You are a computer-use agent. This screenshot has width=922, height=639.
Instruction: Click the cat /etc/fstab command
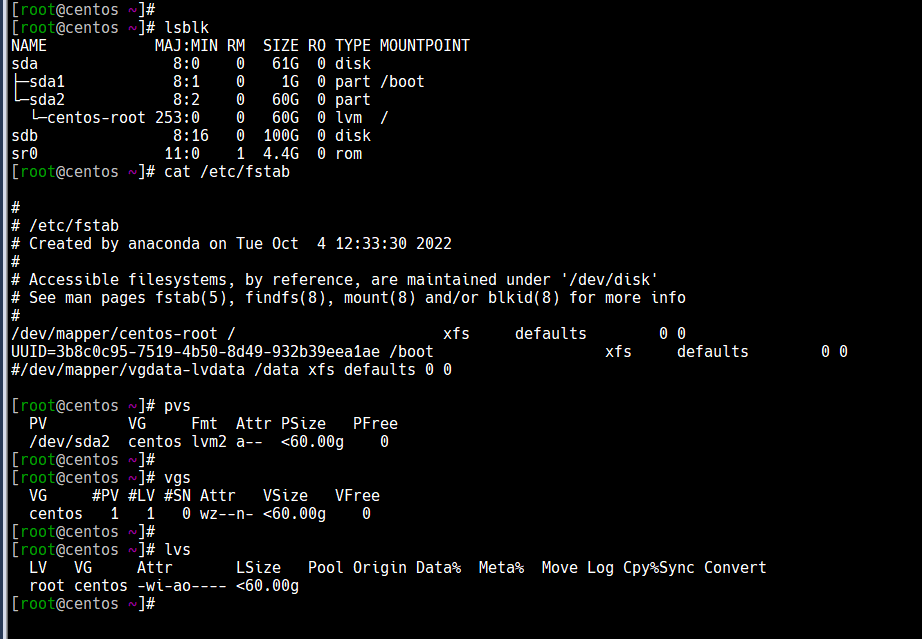click(x=227, y=172)
